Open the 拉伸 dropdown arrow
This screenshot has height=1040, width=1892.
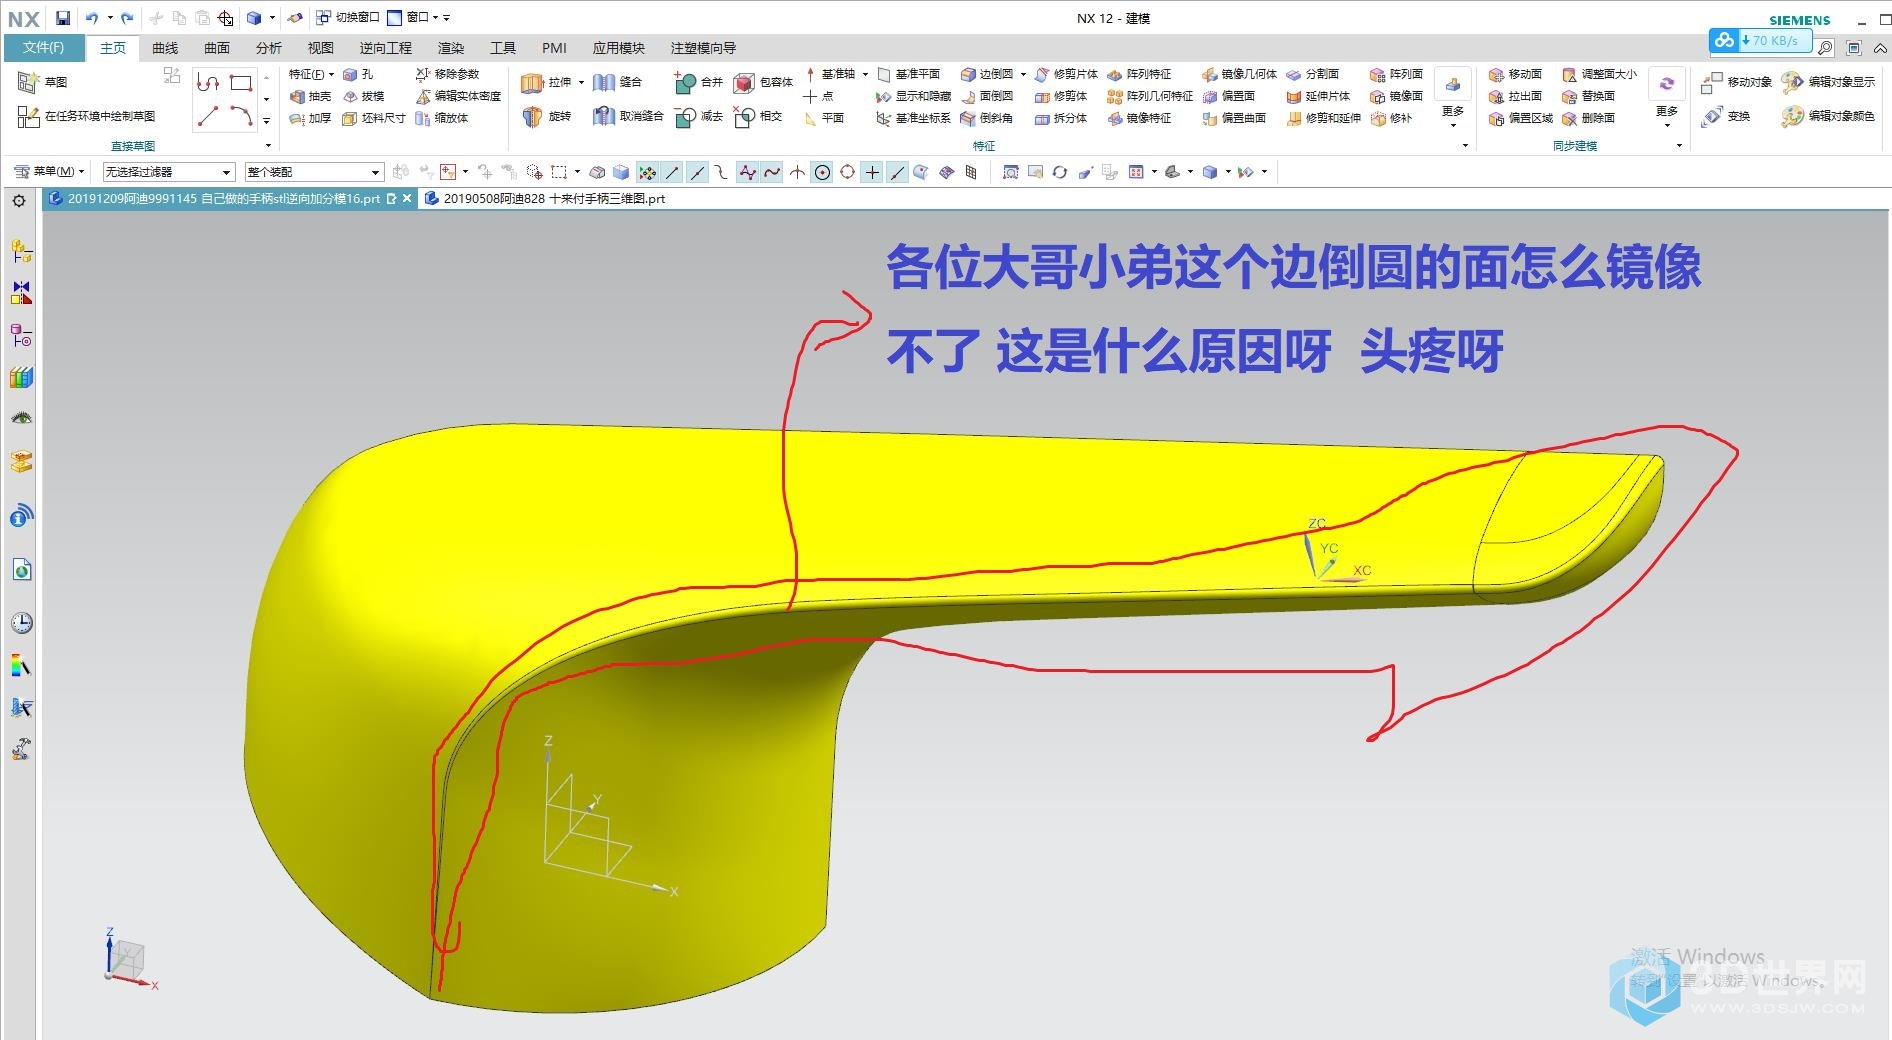(x=581, y=82)
